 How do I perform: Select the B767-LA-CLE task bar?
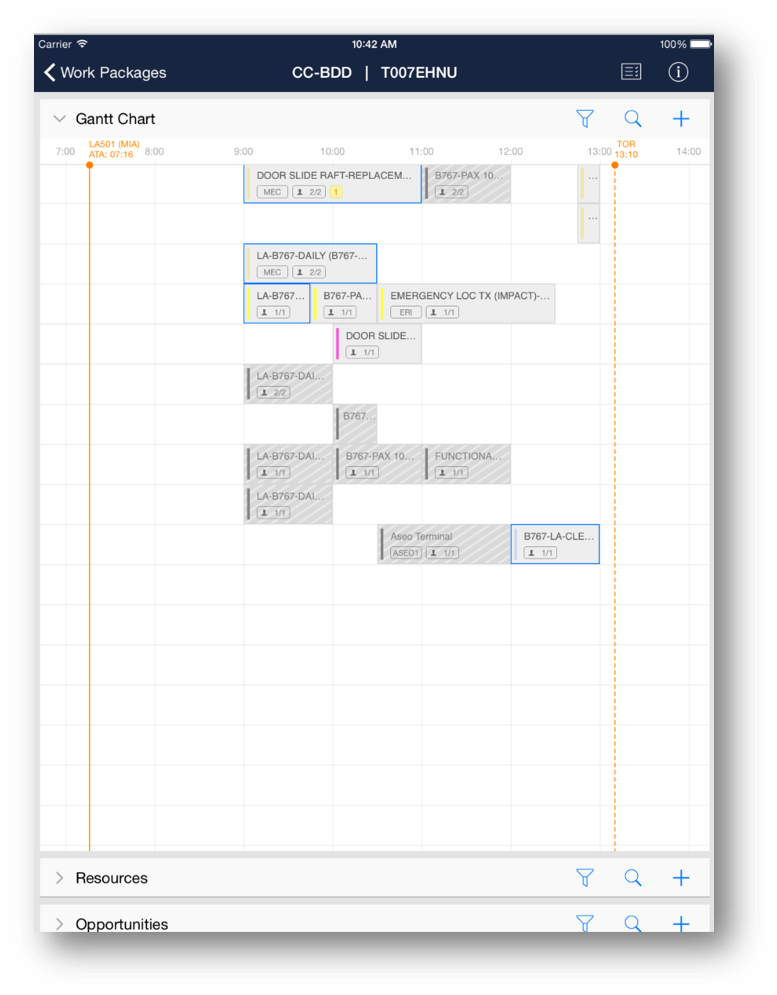[555, 544]
